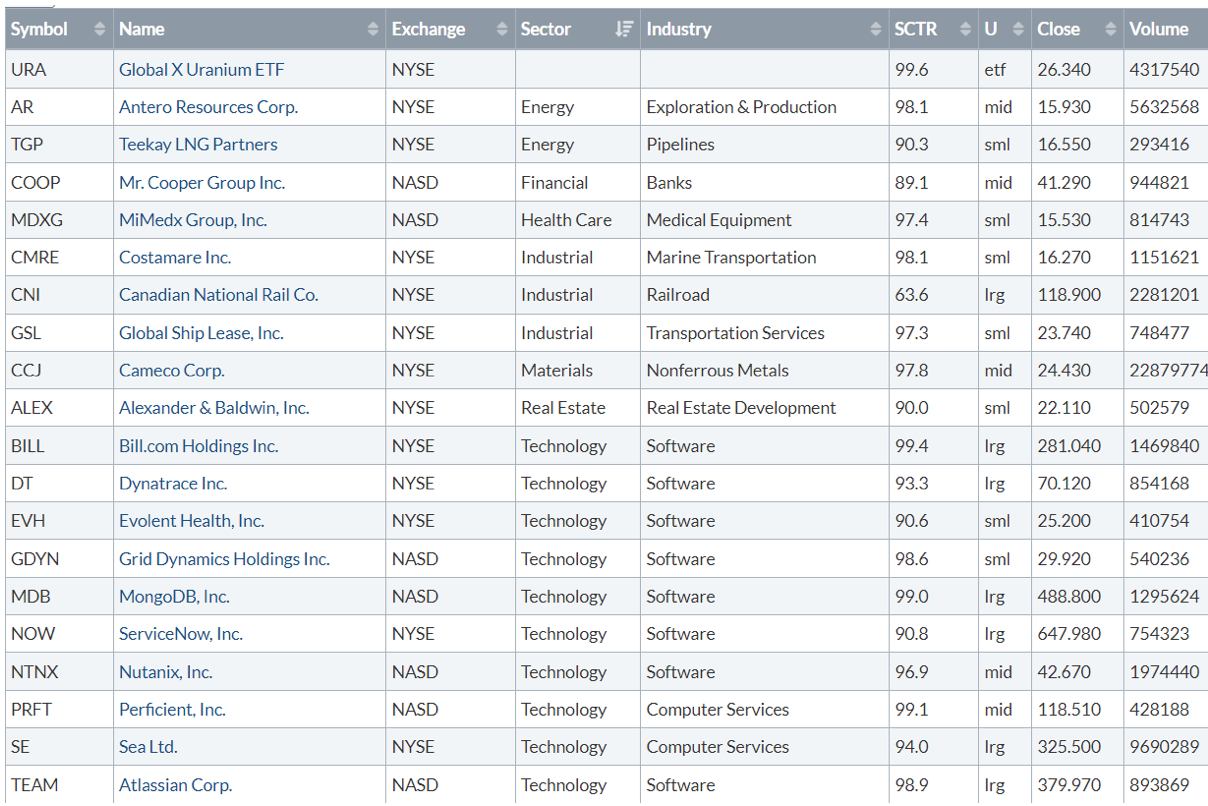Open Atlassian Corp. link
Image resolution: width=1208 pixels, height=806 pixels.
pos(175,785)
